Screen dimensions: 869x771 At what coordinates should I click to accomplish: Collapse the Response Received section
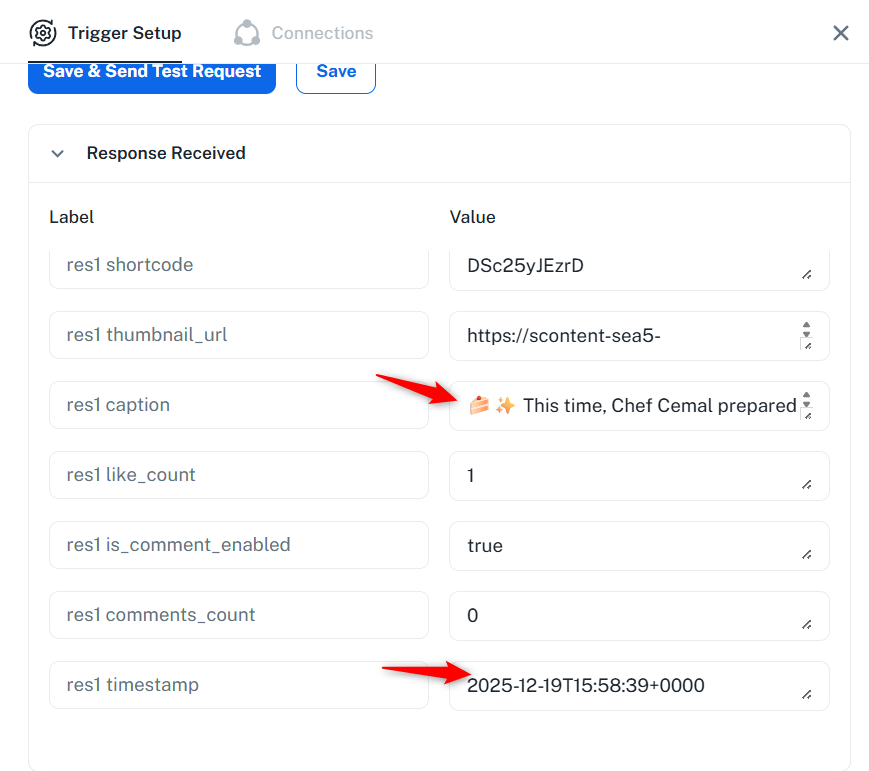pyautogui.click(x=58, y=154)
